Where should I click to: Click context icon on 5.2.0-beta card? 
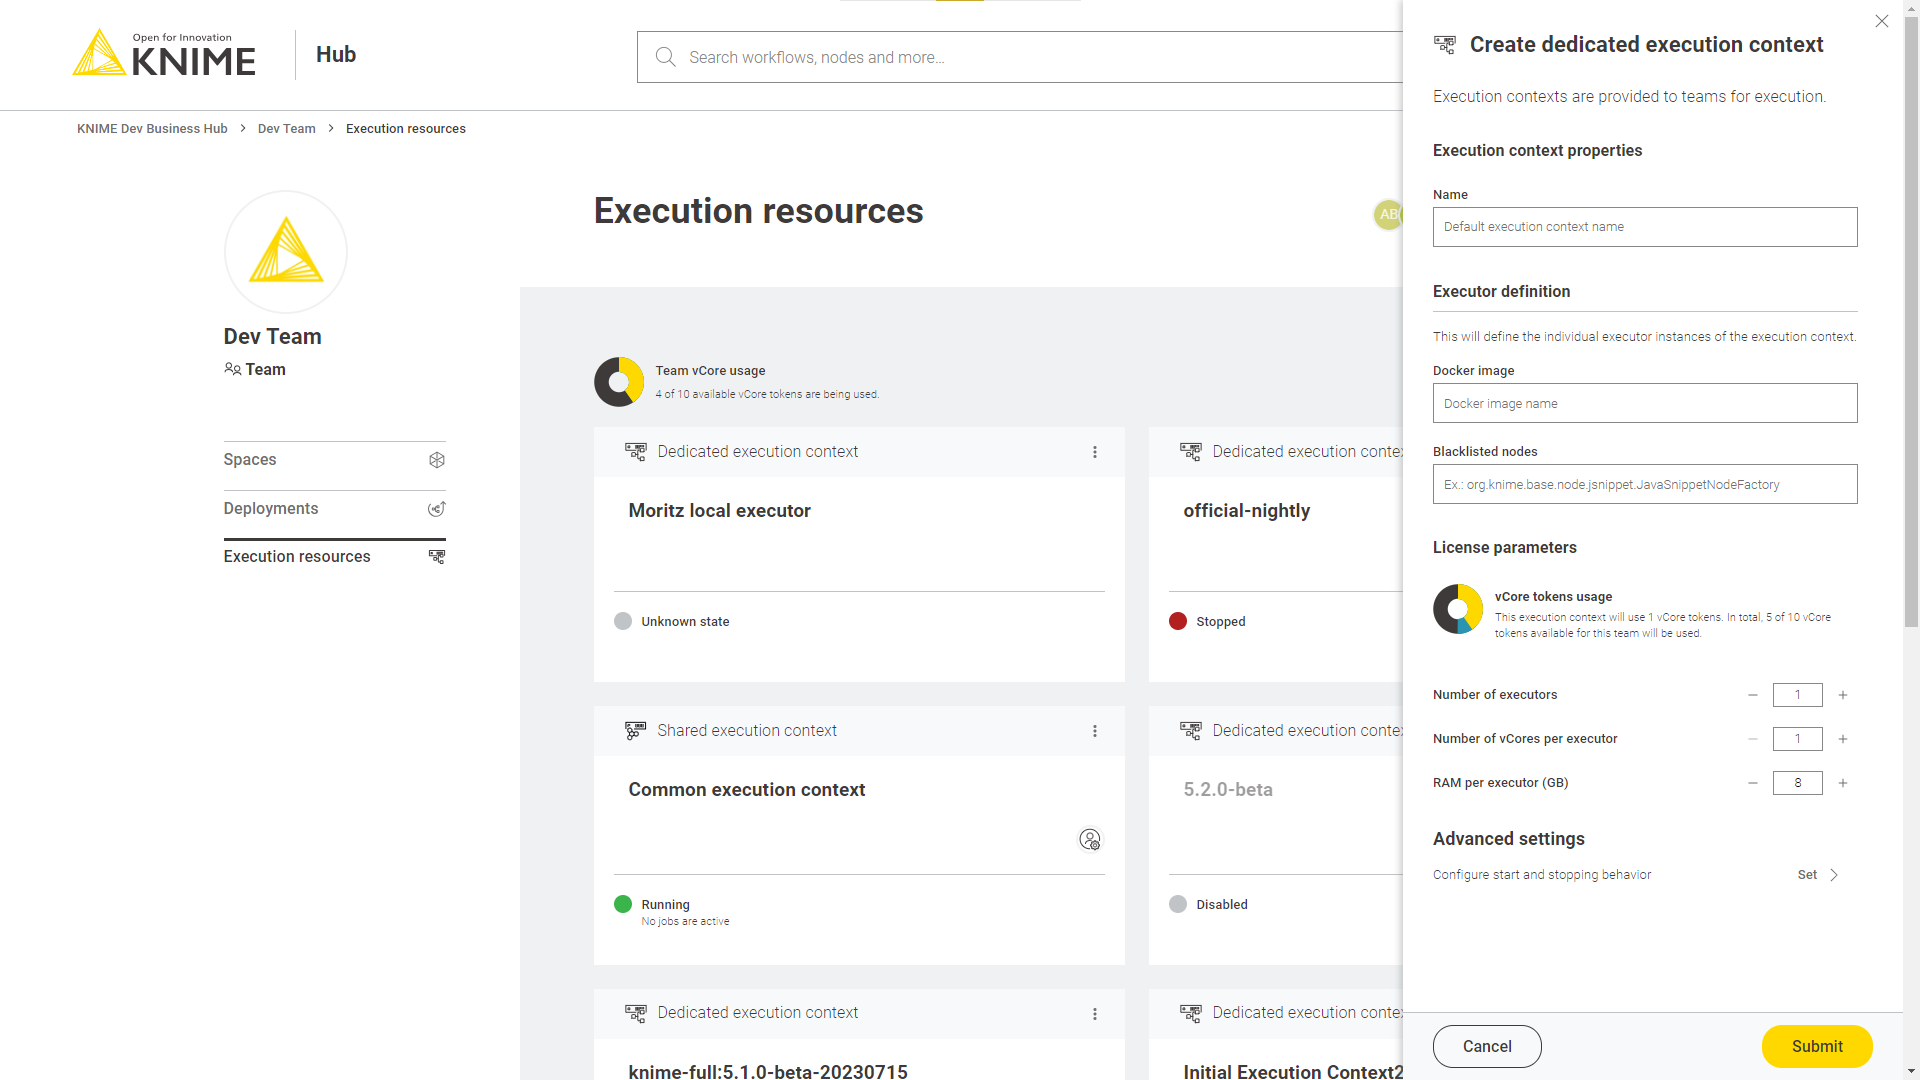[1190, 731]
